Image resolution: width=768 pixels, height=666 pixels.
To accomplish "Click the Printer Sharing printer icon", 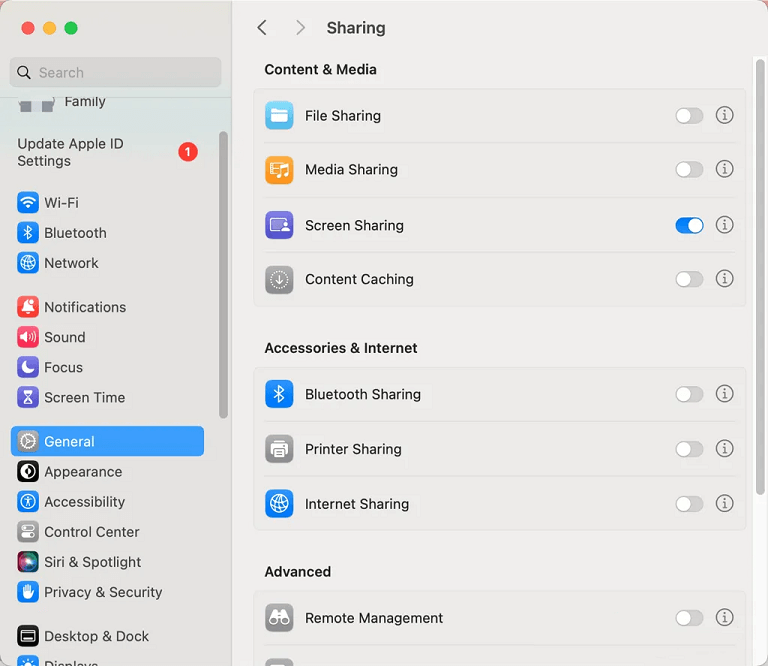I will (279, 449).
